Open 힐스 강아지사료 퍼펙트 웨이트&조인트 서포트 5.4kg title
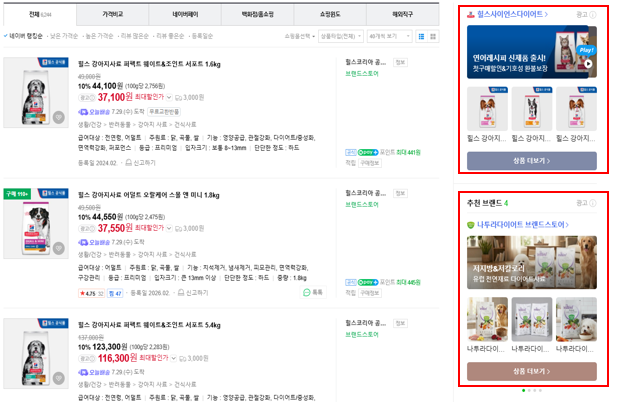Screen dimensions: 618x403 (149, 325)
